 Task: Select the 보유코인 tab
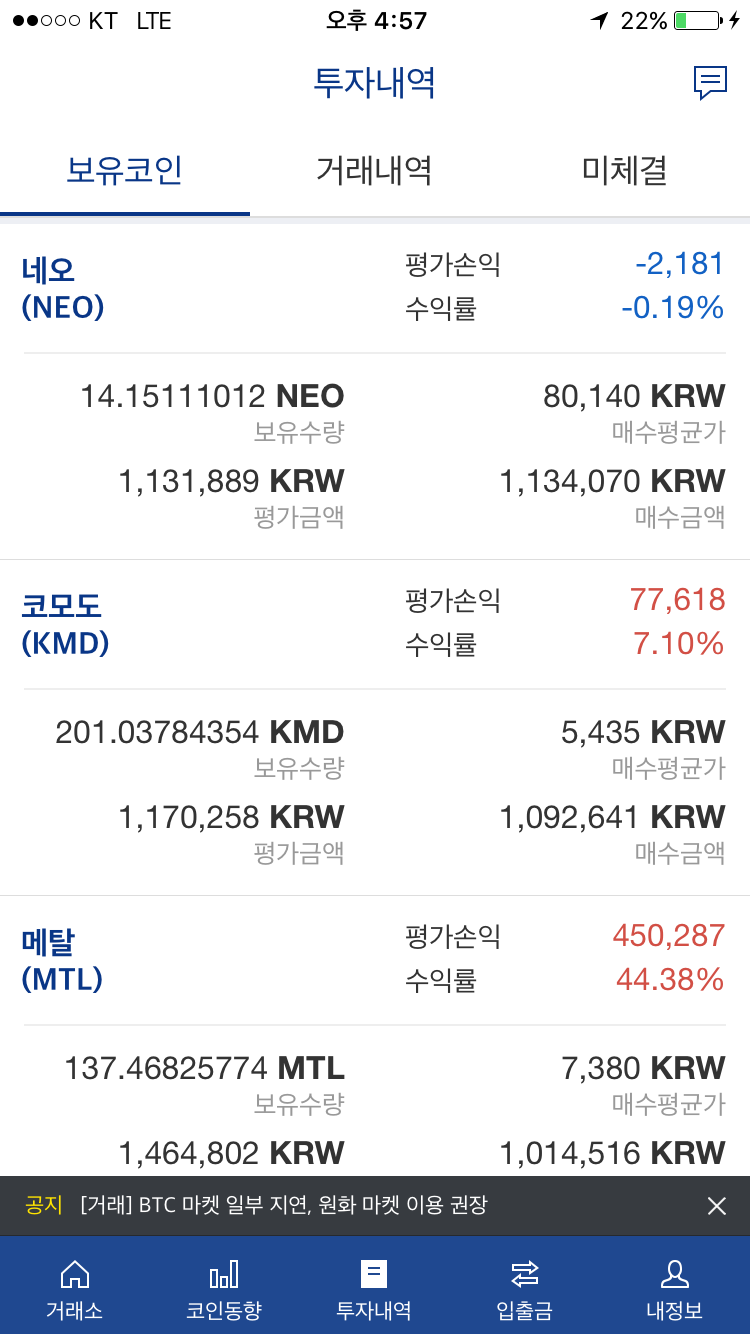pos(125,170)
